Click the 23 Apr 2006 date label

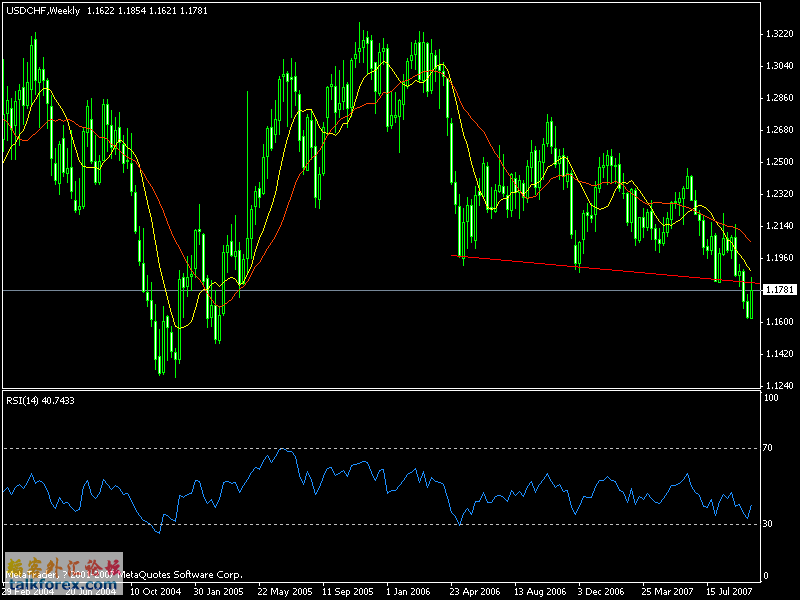point(474,591)
